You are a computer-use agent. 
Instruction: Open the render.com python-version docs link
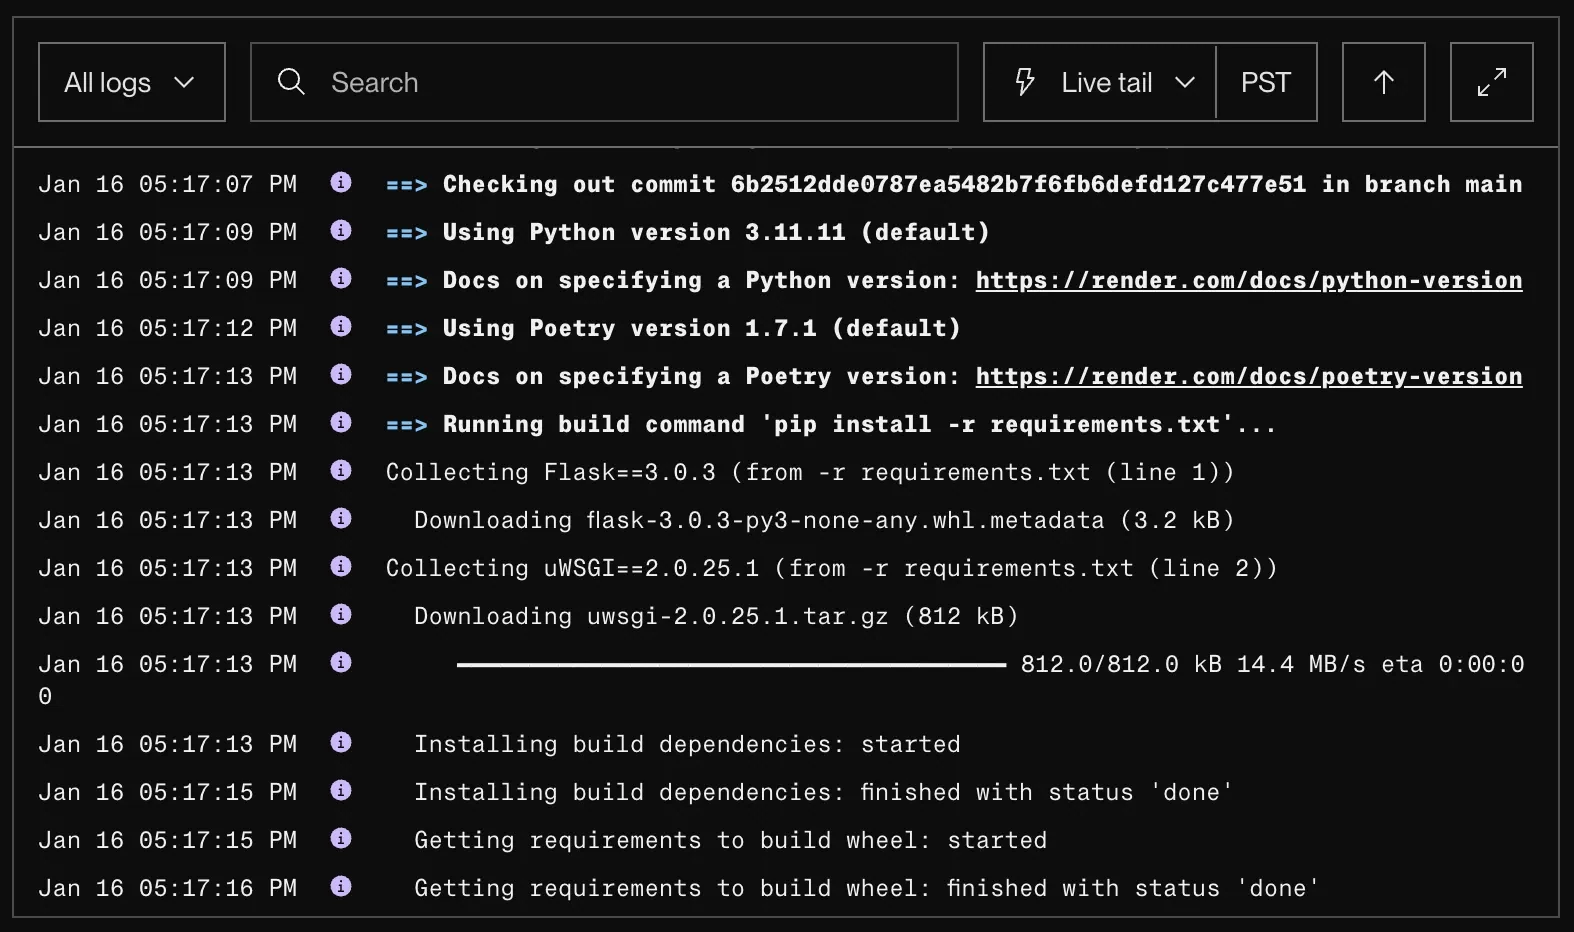[1249, 281]
